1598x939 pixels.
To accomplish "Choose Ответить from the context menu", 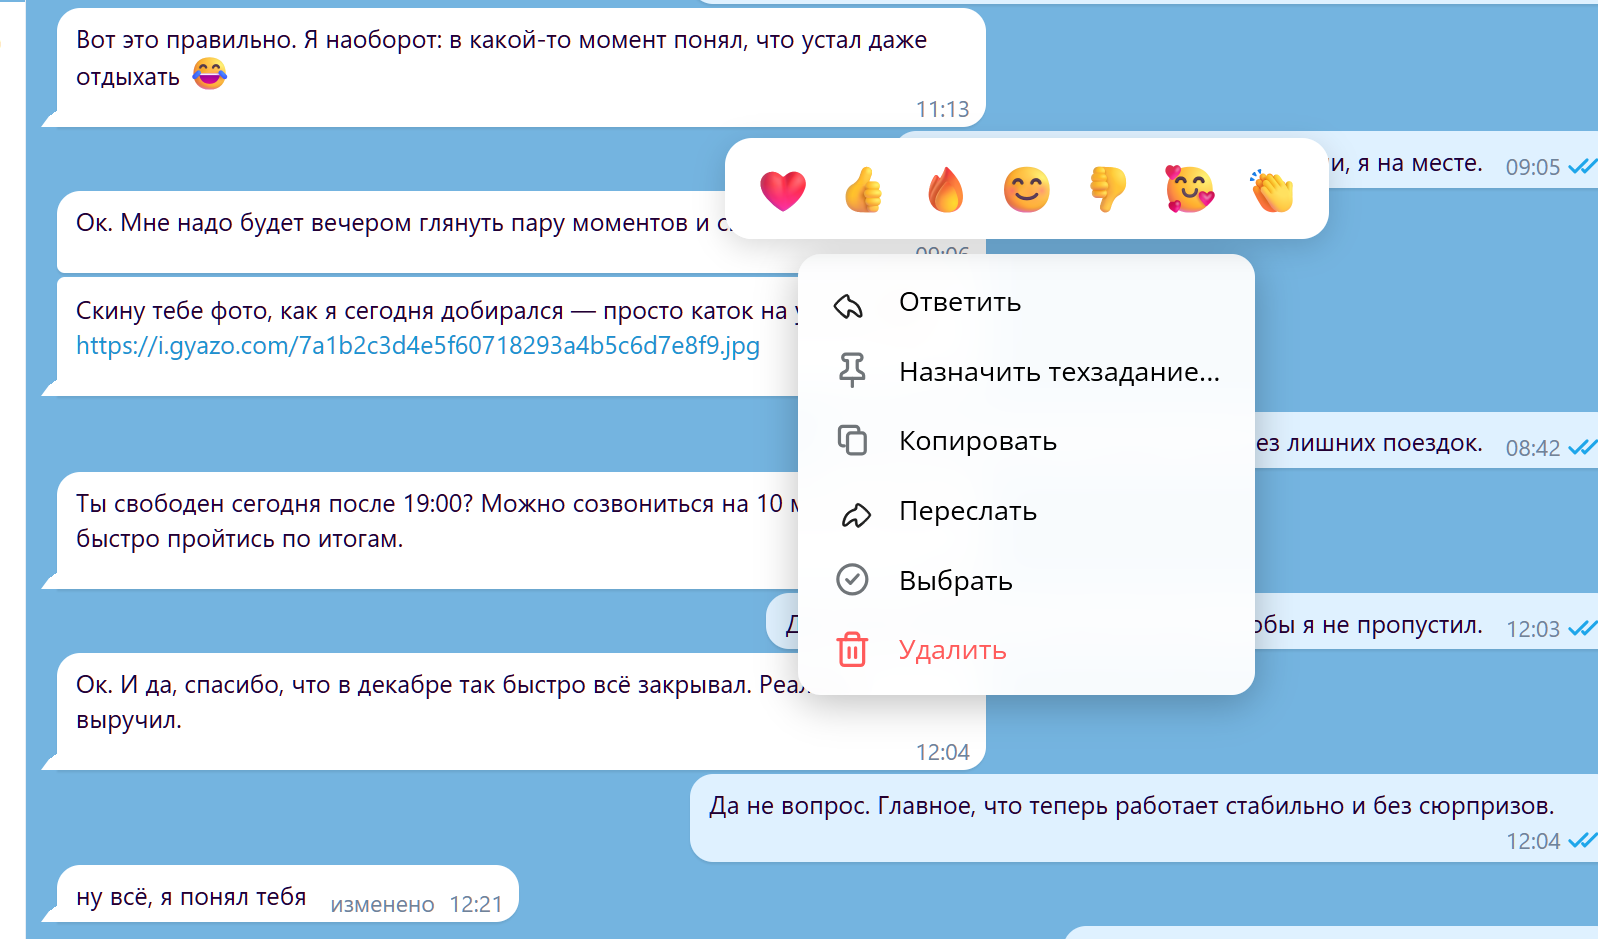I will pos(959,302).
